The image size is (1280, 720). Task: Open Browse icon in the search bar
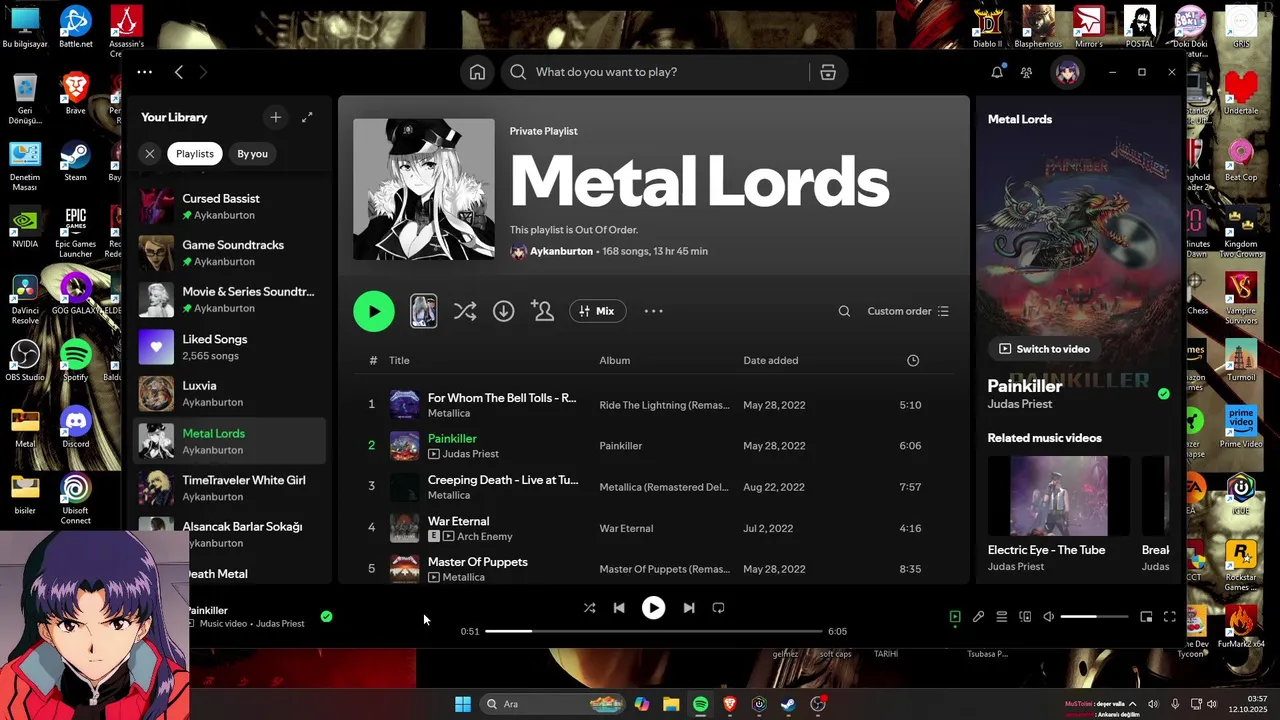[x=828, y=72]
